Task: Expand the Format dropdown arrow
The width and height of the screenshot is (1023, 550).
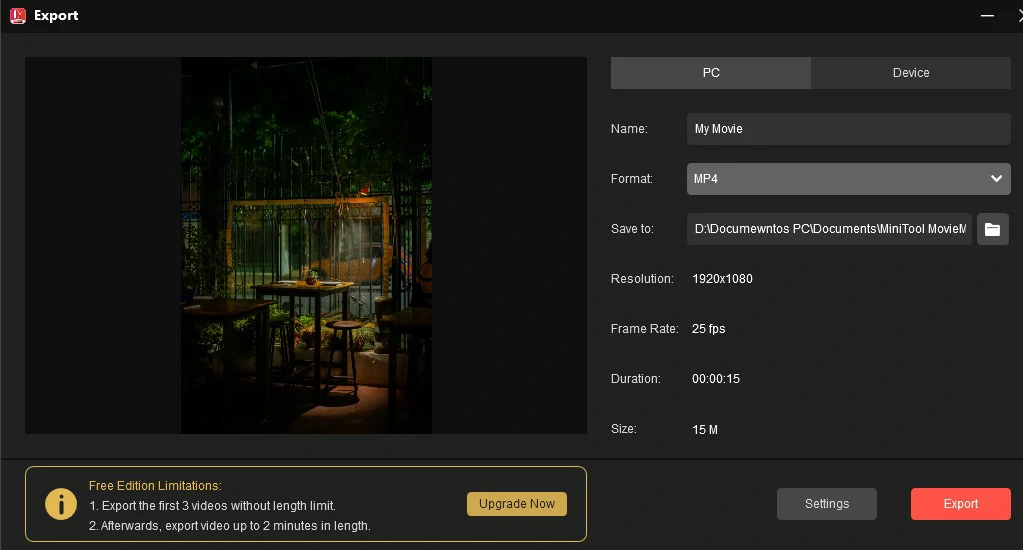Action: coord(996,179)
